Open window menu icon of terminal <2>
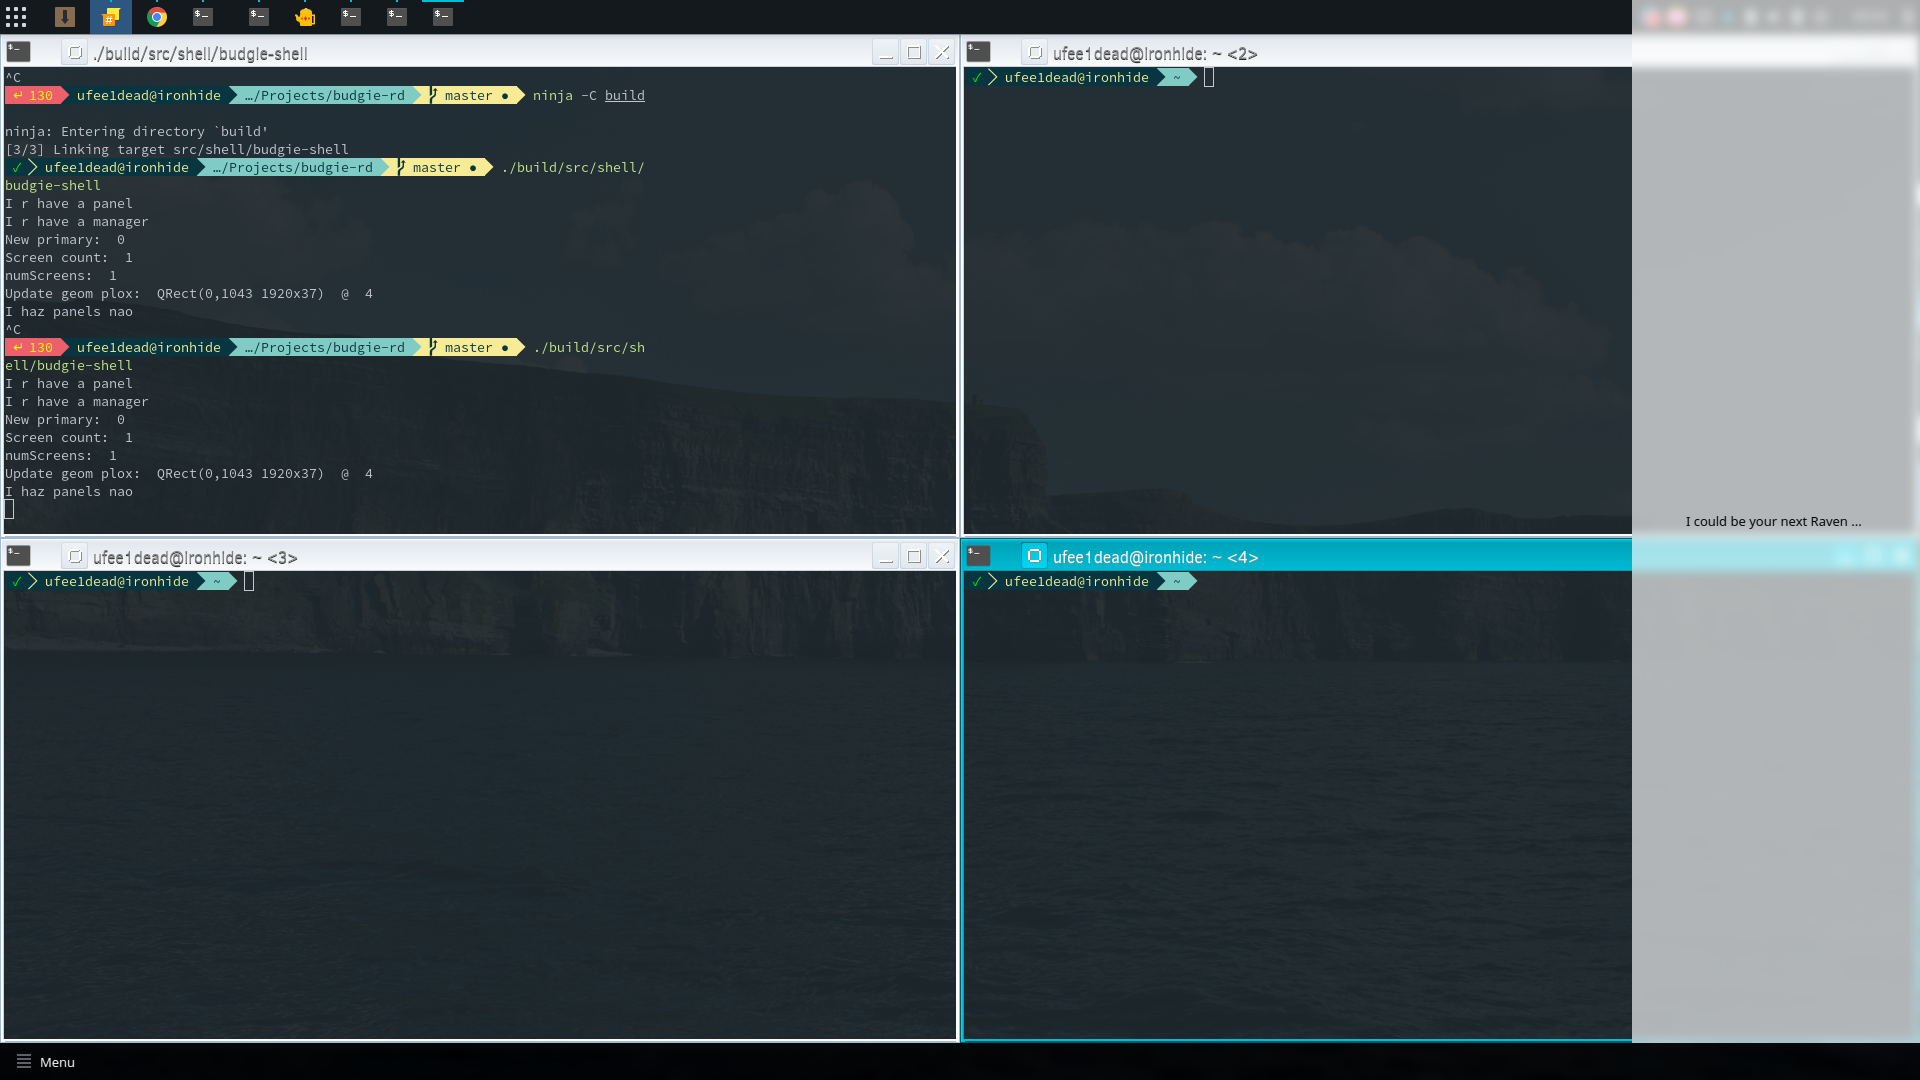Viewport: 1920px width, 1080px height. [x=979, y=52]
